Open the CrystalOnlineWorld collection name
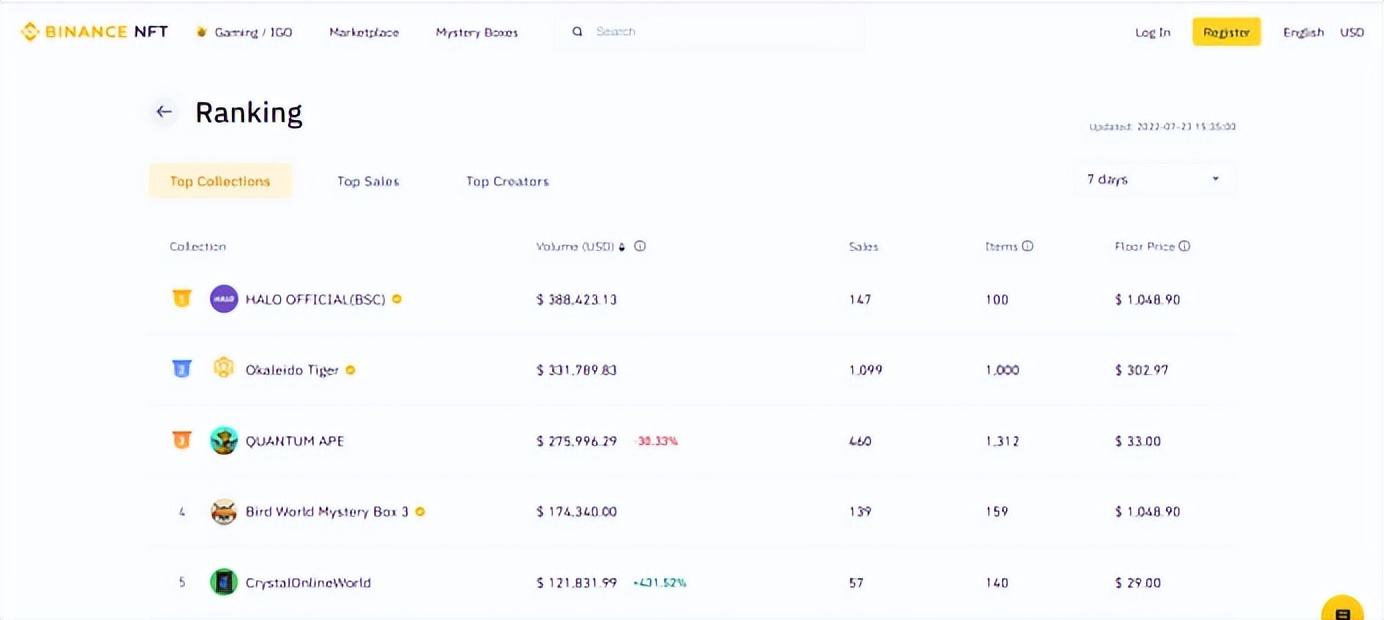The width and height of the screenshot is (1384, 620). 308,582
